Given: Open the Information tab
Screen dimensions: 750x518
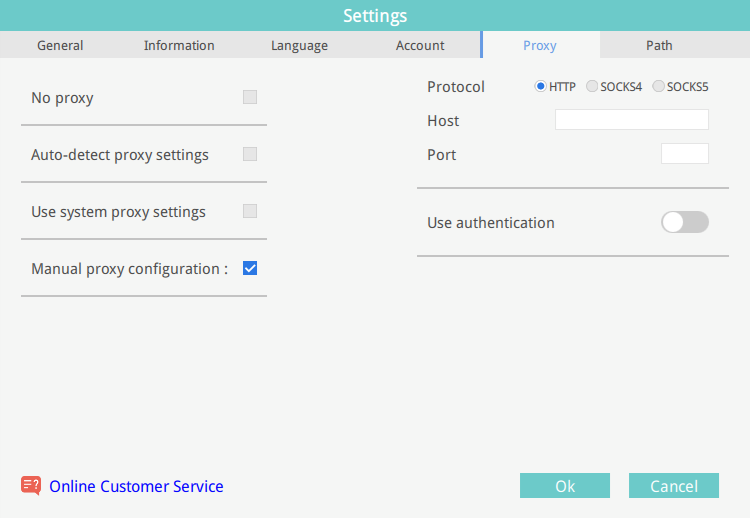Looking at the screenshot, I should coord(179,45).
